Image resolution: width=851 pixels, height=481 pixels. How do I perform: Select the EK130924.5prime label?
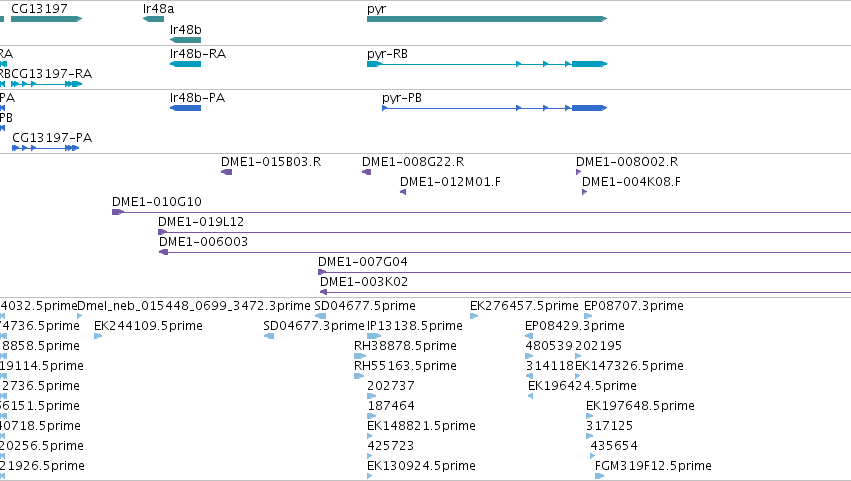coord(421,467)
